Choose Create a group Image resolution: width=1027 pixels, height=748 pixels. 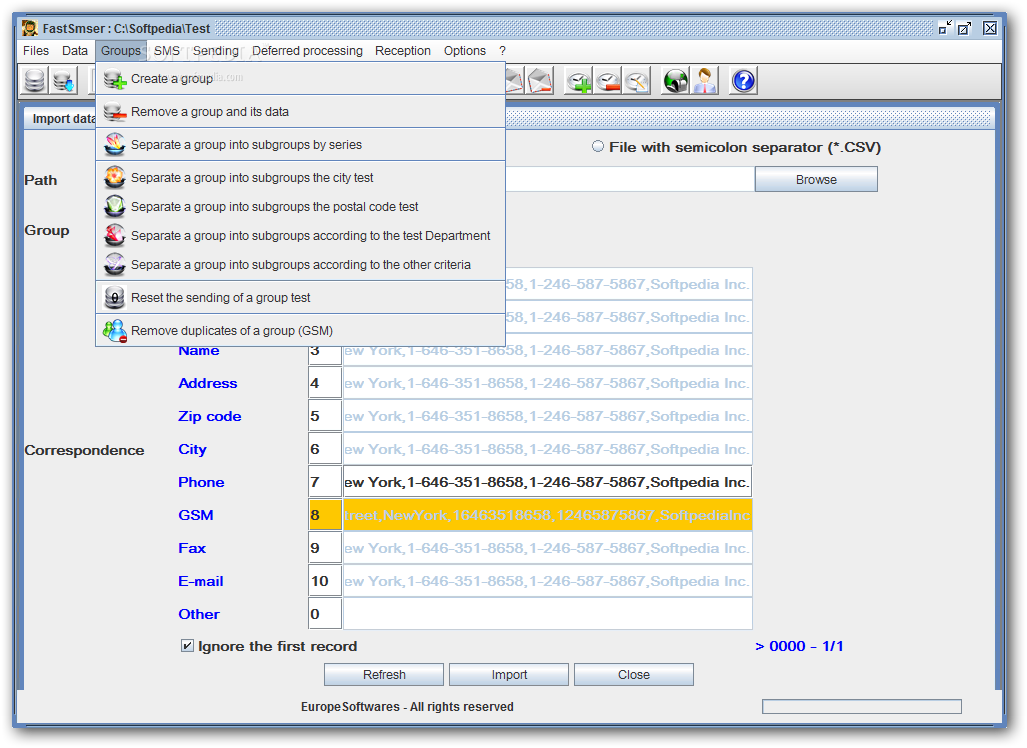[x=301, y=79]
